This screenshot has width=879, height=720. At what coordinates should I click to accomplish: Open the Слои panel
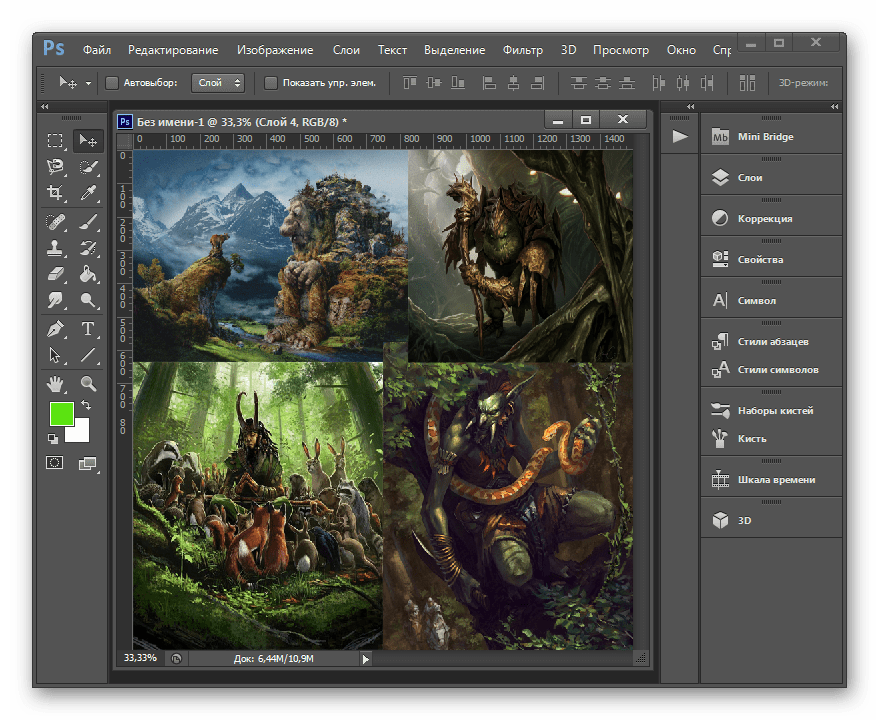[750, 178]
